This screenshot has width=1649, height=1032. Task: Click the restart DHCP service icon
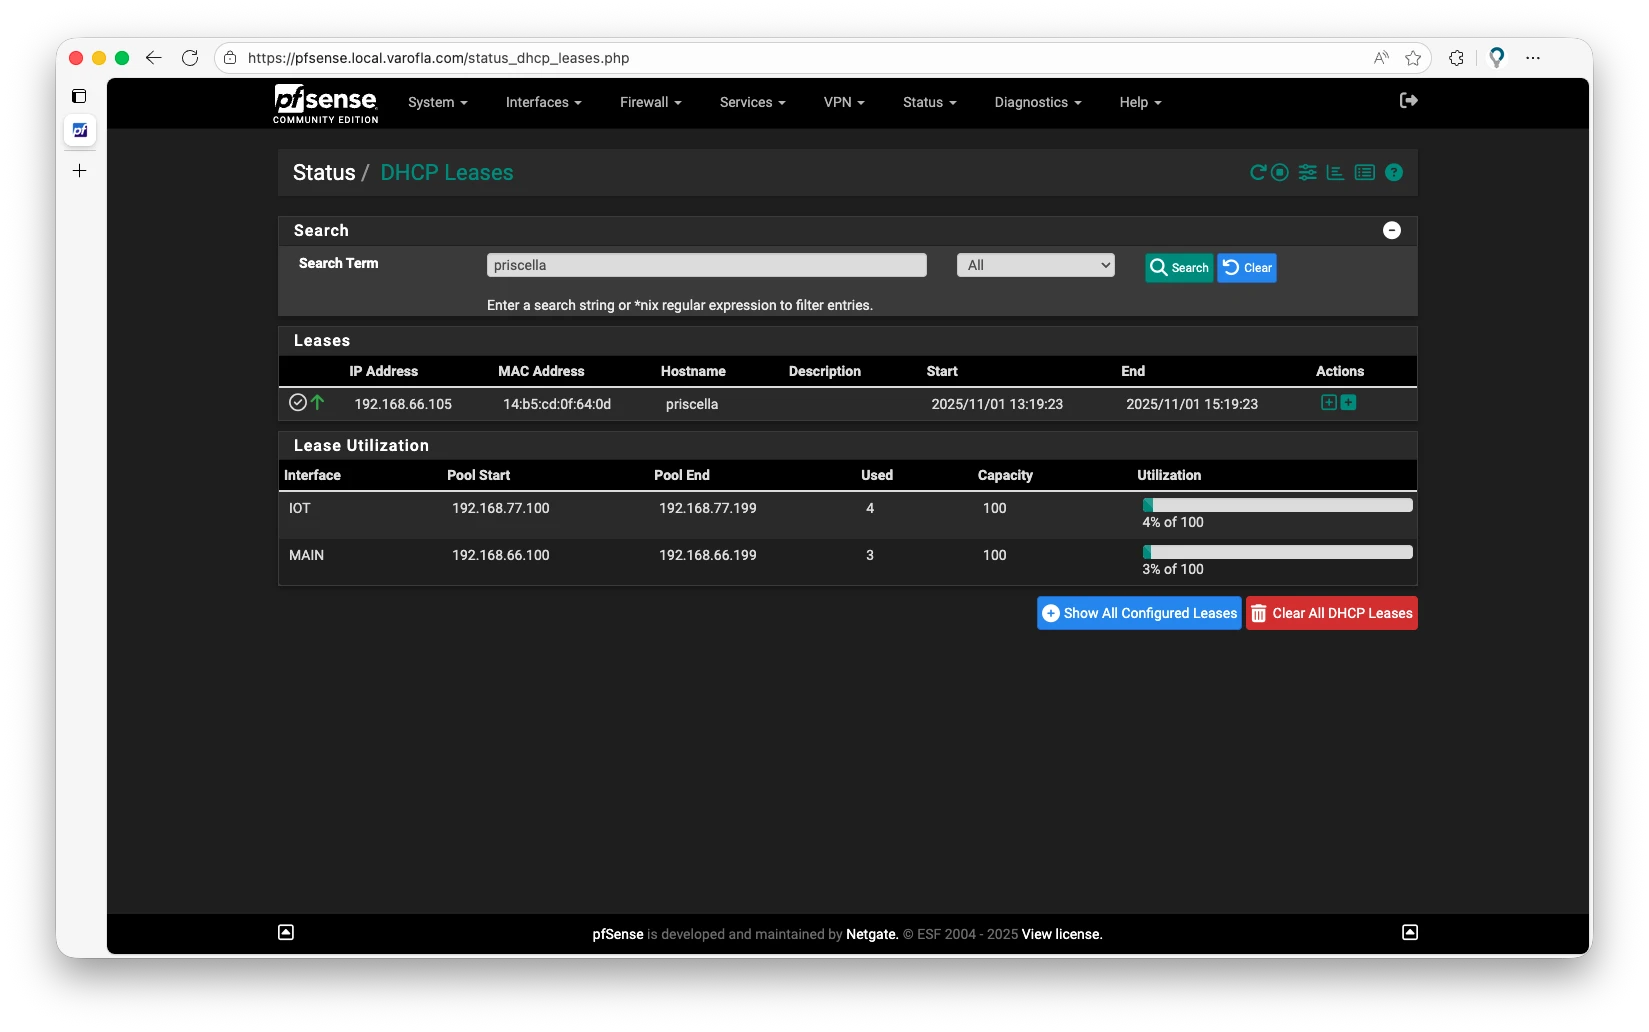(x=1258, y=172)
